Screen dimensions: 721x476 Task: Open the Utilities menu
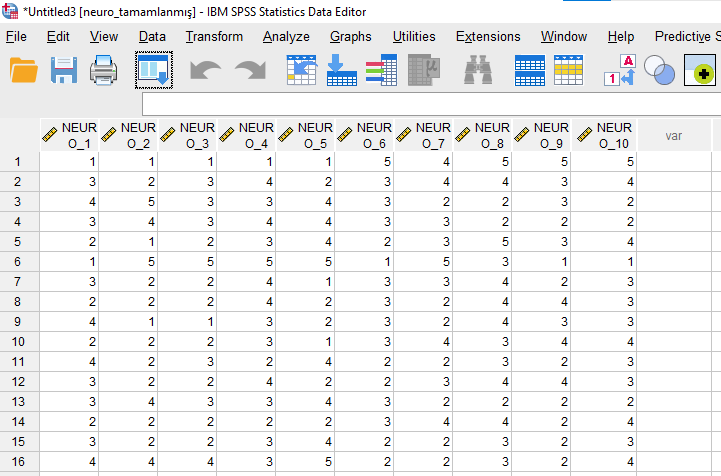click(414, 36)
